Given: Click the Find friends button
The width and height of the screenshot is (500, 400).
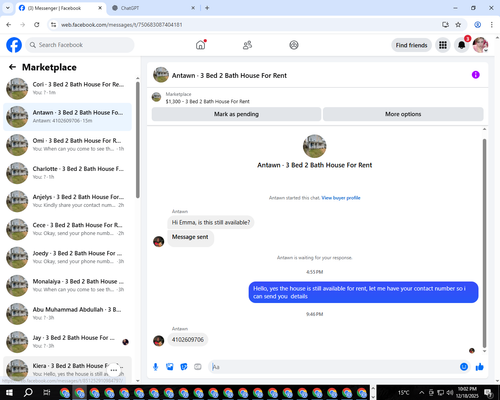Looking at the screenshot, I should 411,45.
